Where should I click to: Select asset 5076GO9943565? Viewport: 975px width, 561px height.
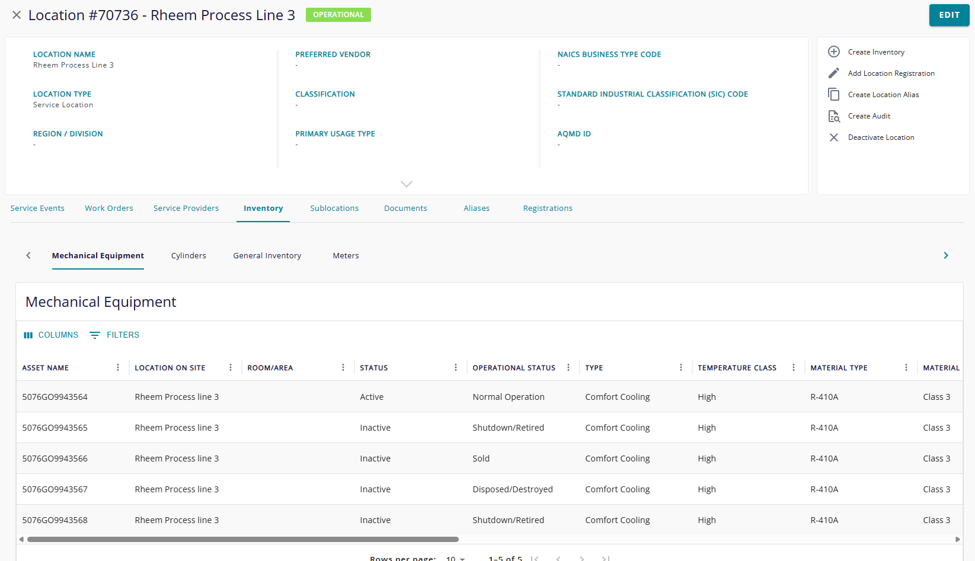(x=55, y=428)
